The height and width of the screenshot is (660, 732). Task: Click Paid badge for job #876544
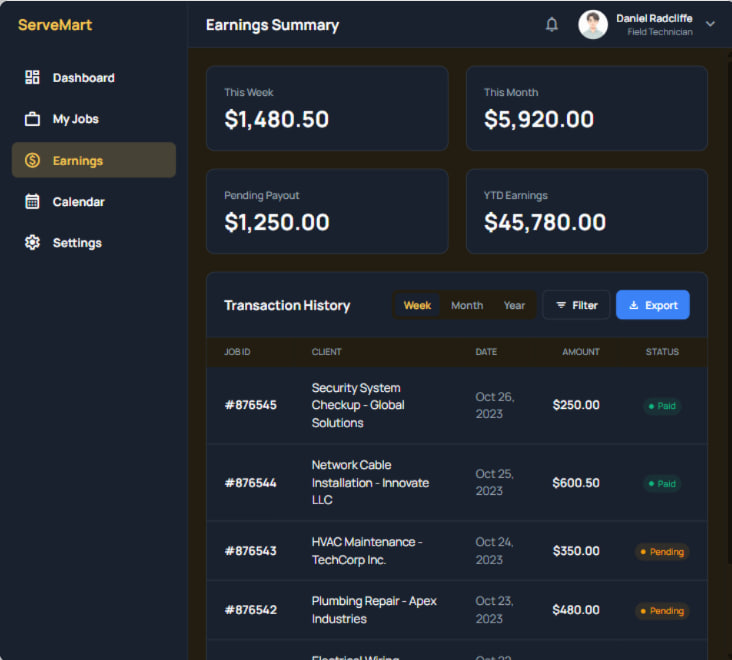[662, 484]
